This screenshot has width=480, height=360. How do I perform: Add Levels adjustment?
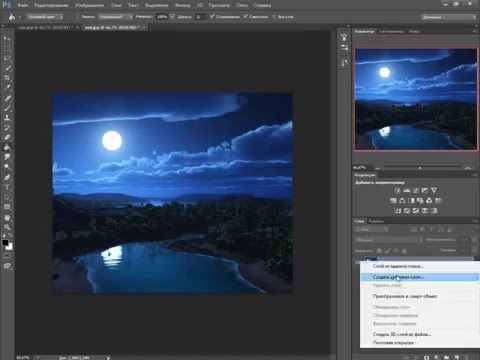(407, 190)
